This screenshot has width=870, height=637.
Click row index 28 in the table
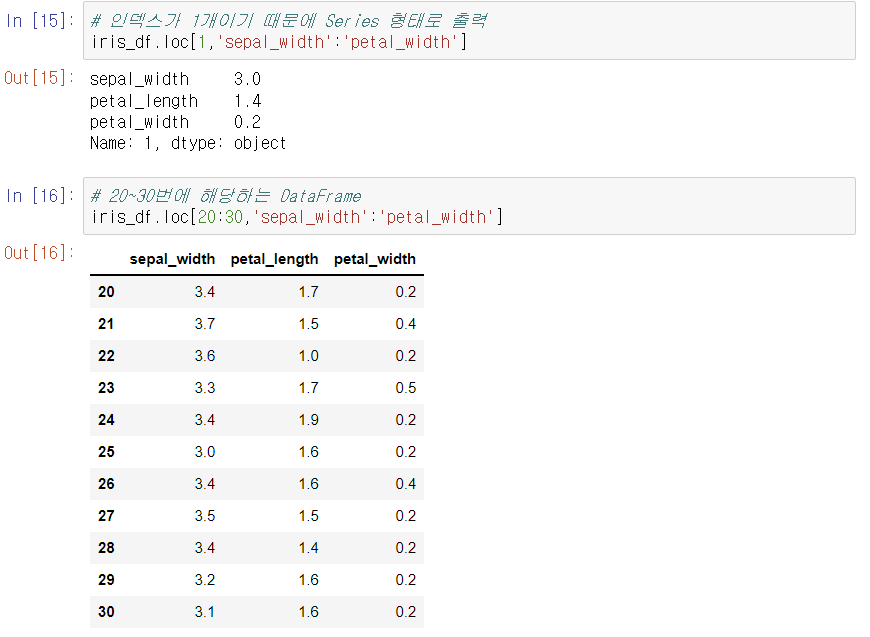click(106, 548)
